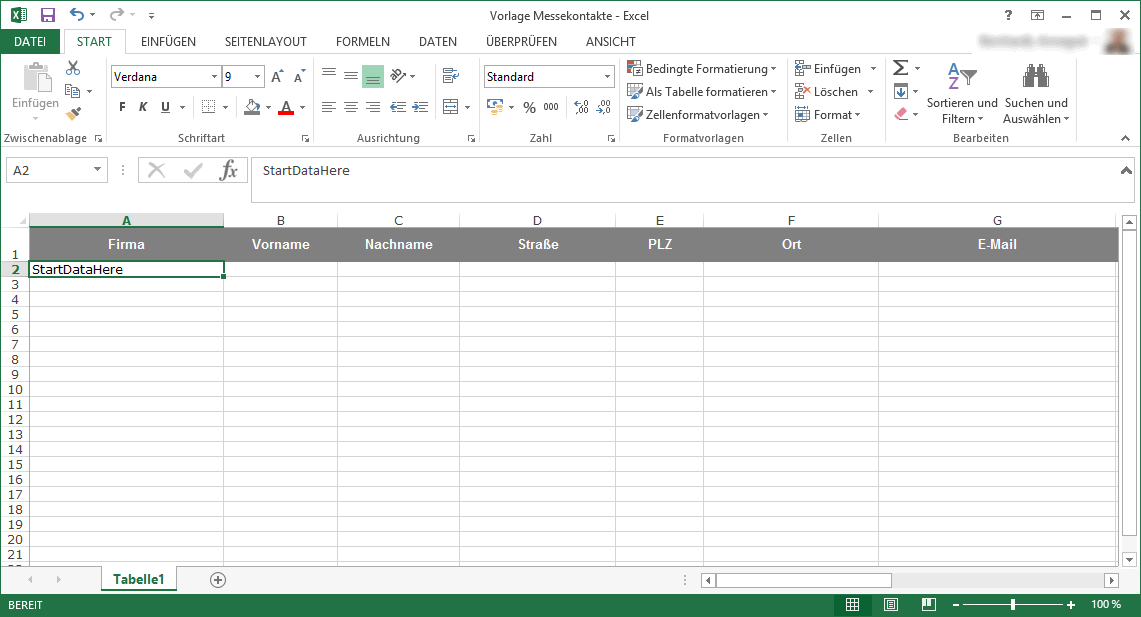The image size is (1141, 617).
Task: Switch to page layout view in status bar
Action: tap(890, 604)
